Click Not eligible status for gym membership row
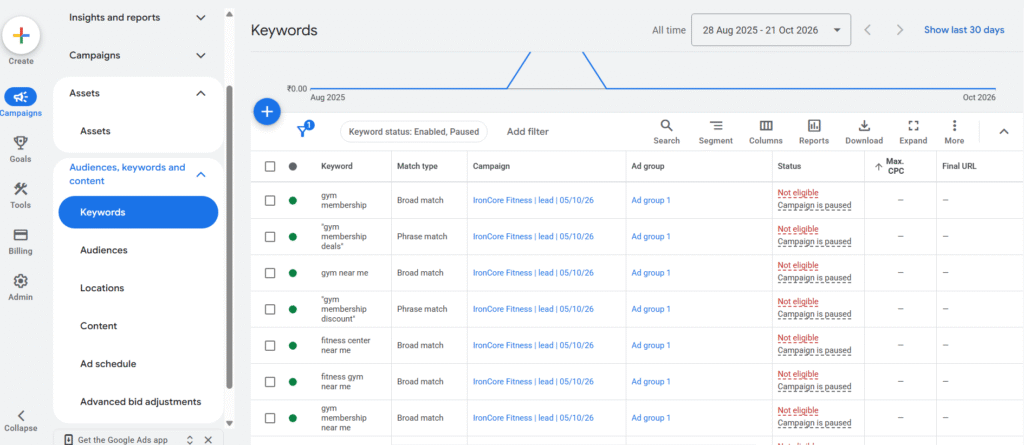 [797, 193]
